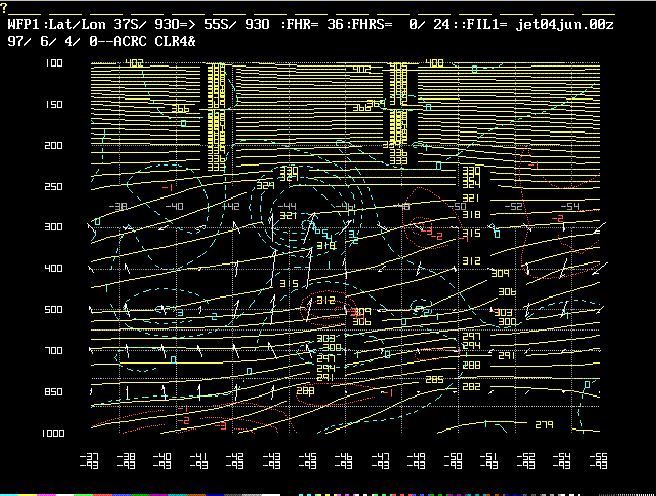
Task: Click the 500 pressure level label
Action: tap(54, 309)
